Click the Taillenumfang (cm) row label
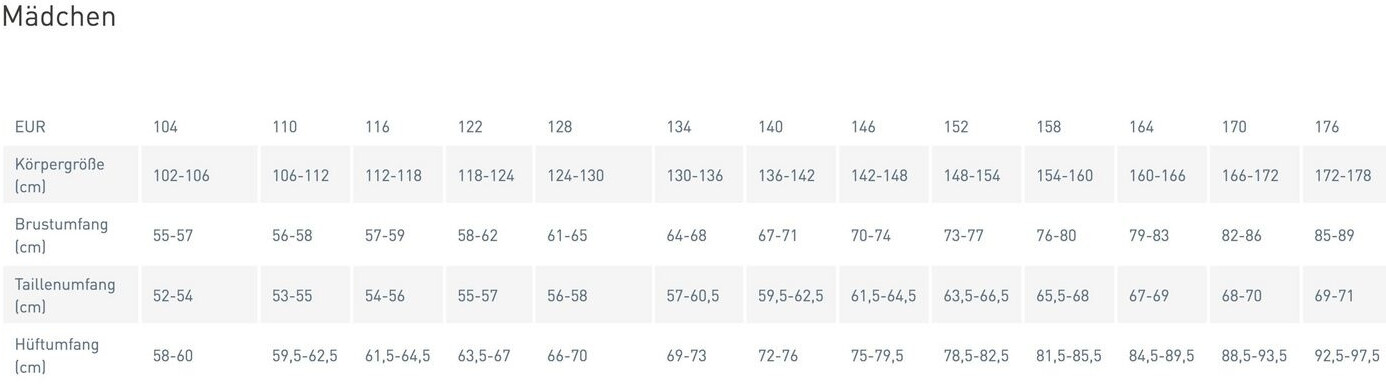Image resolution: width=1386 pixels, height=384 pixels. click(x=65, y=295)
